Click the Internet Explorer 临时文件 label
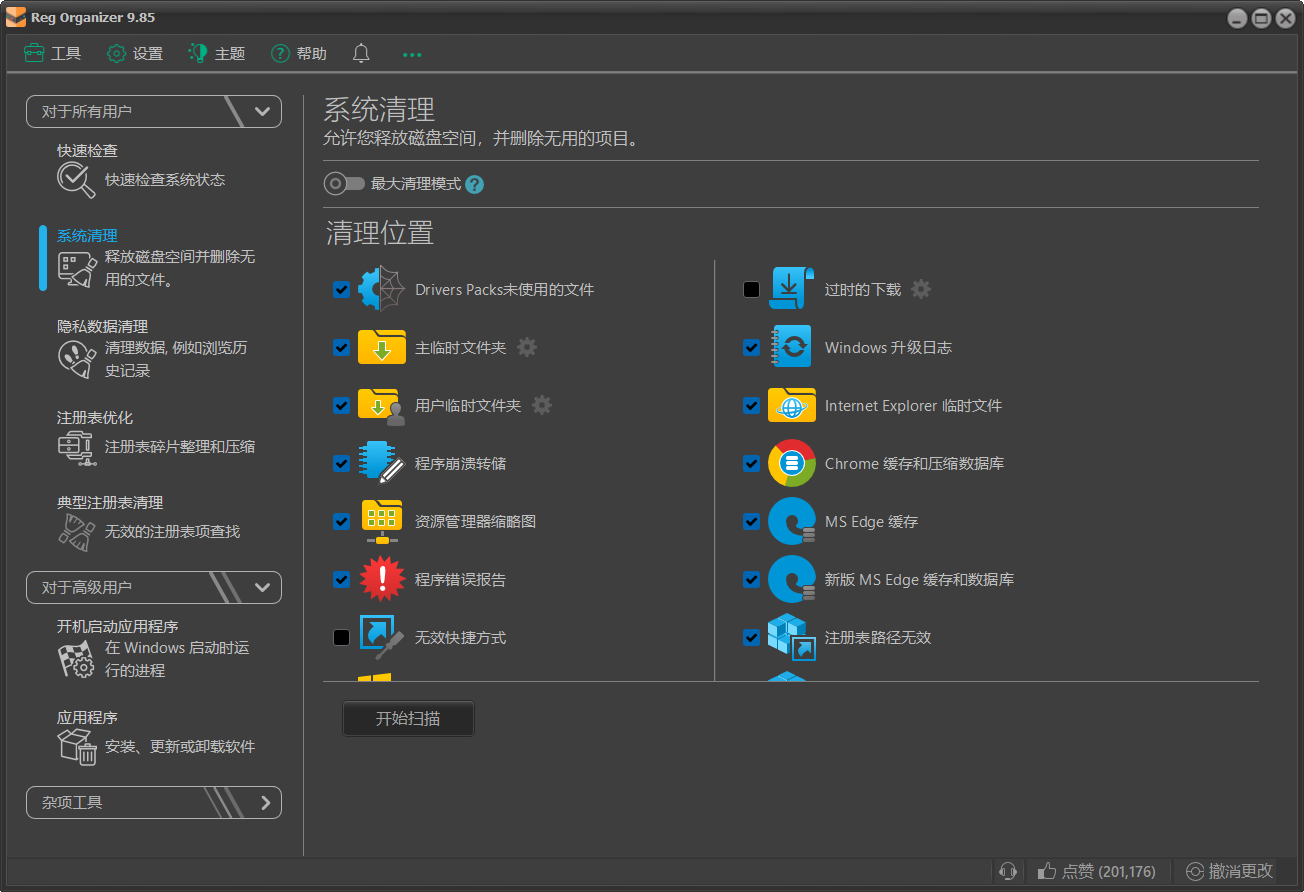 pyautogui.click(x=913, y=406)
